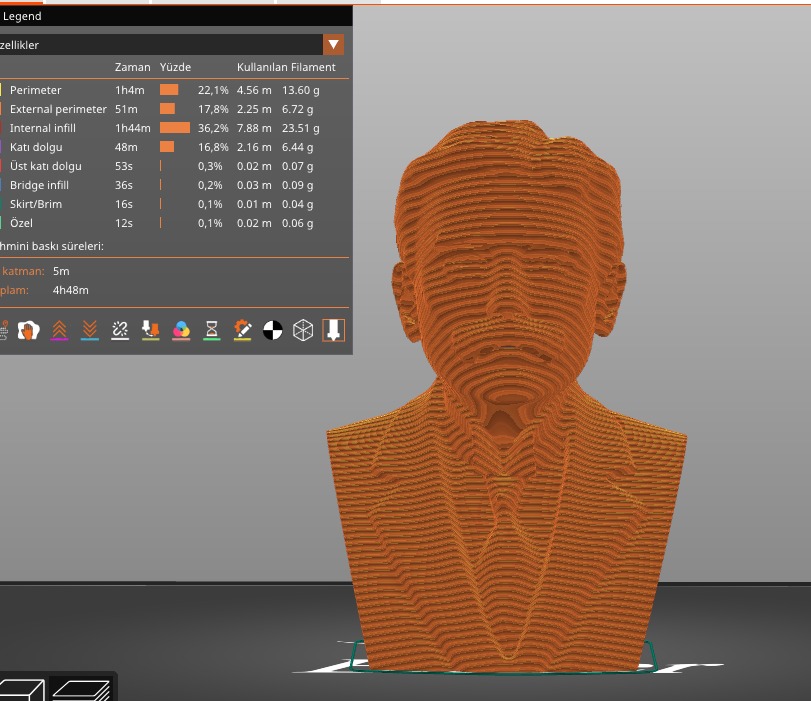This screenshot has width=811, height=701.
Task: Toggle tool marker down-arrow icon
Action: coord(334,330)
